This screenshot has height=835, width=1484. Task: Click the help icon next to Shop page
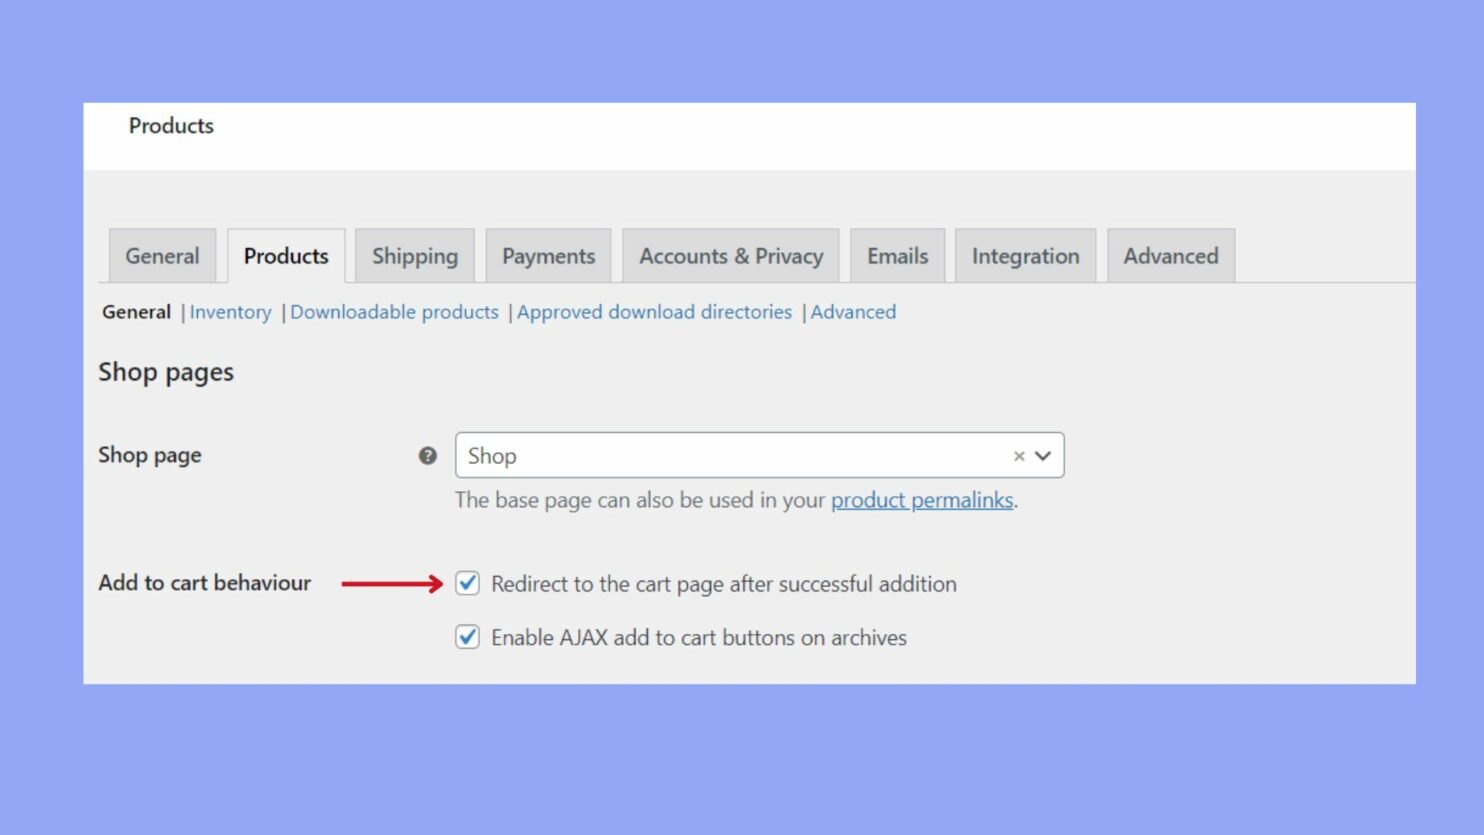(x=427, y=455)
